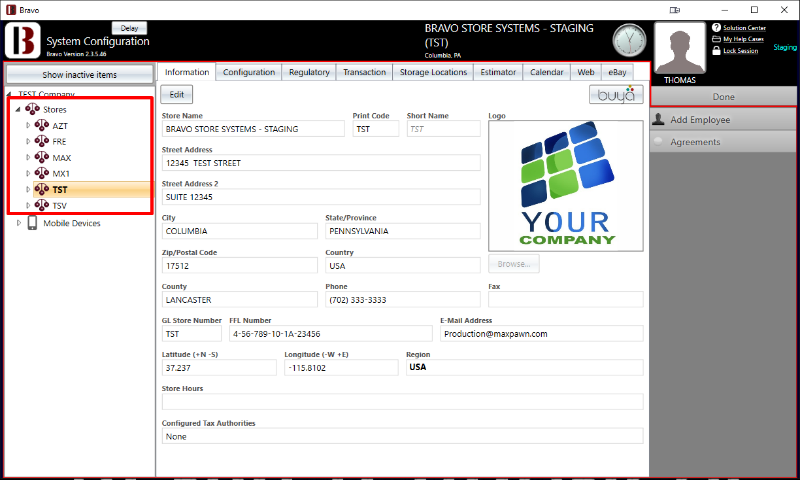Image resolution: width=800 pixels, height=480 pixels.
Task: Click the TST store scales icon
Action: pos(42,189)
